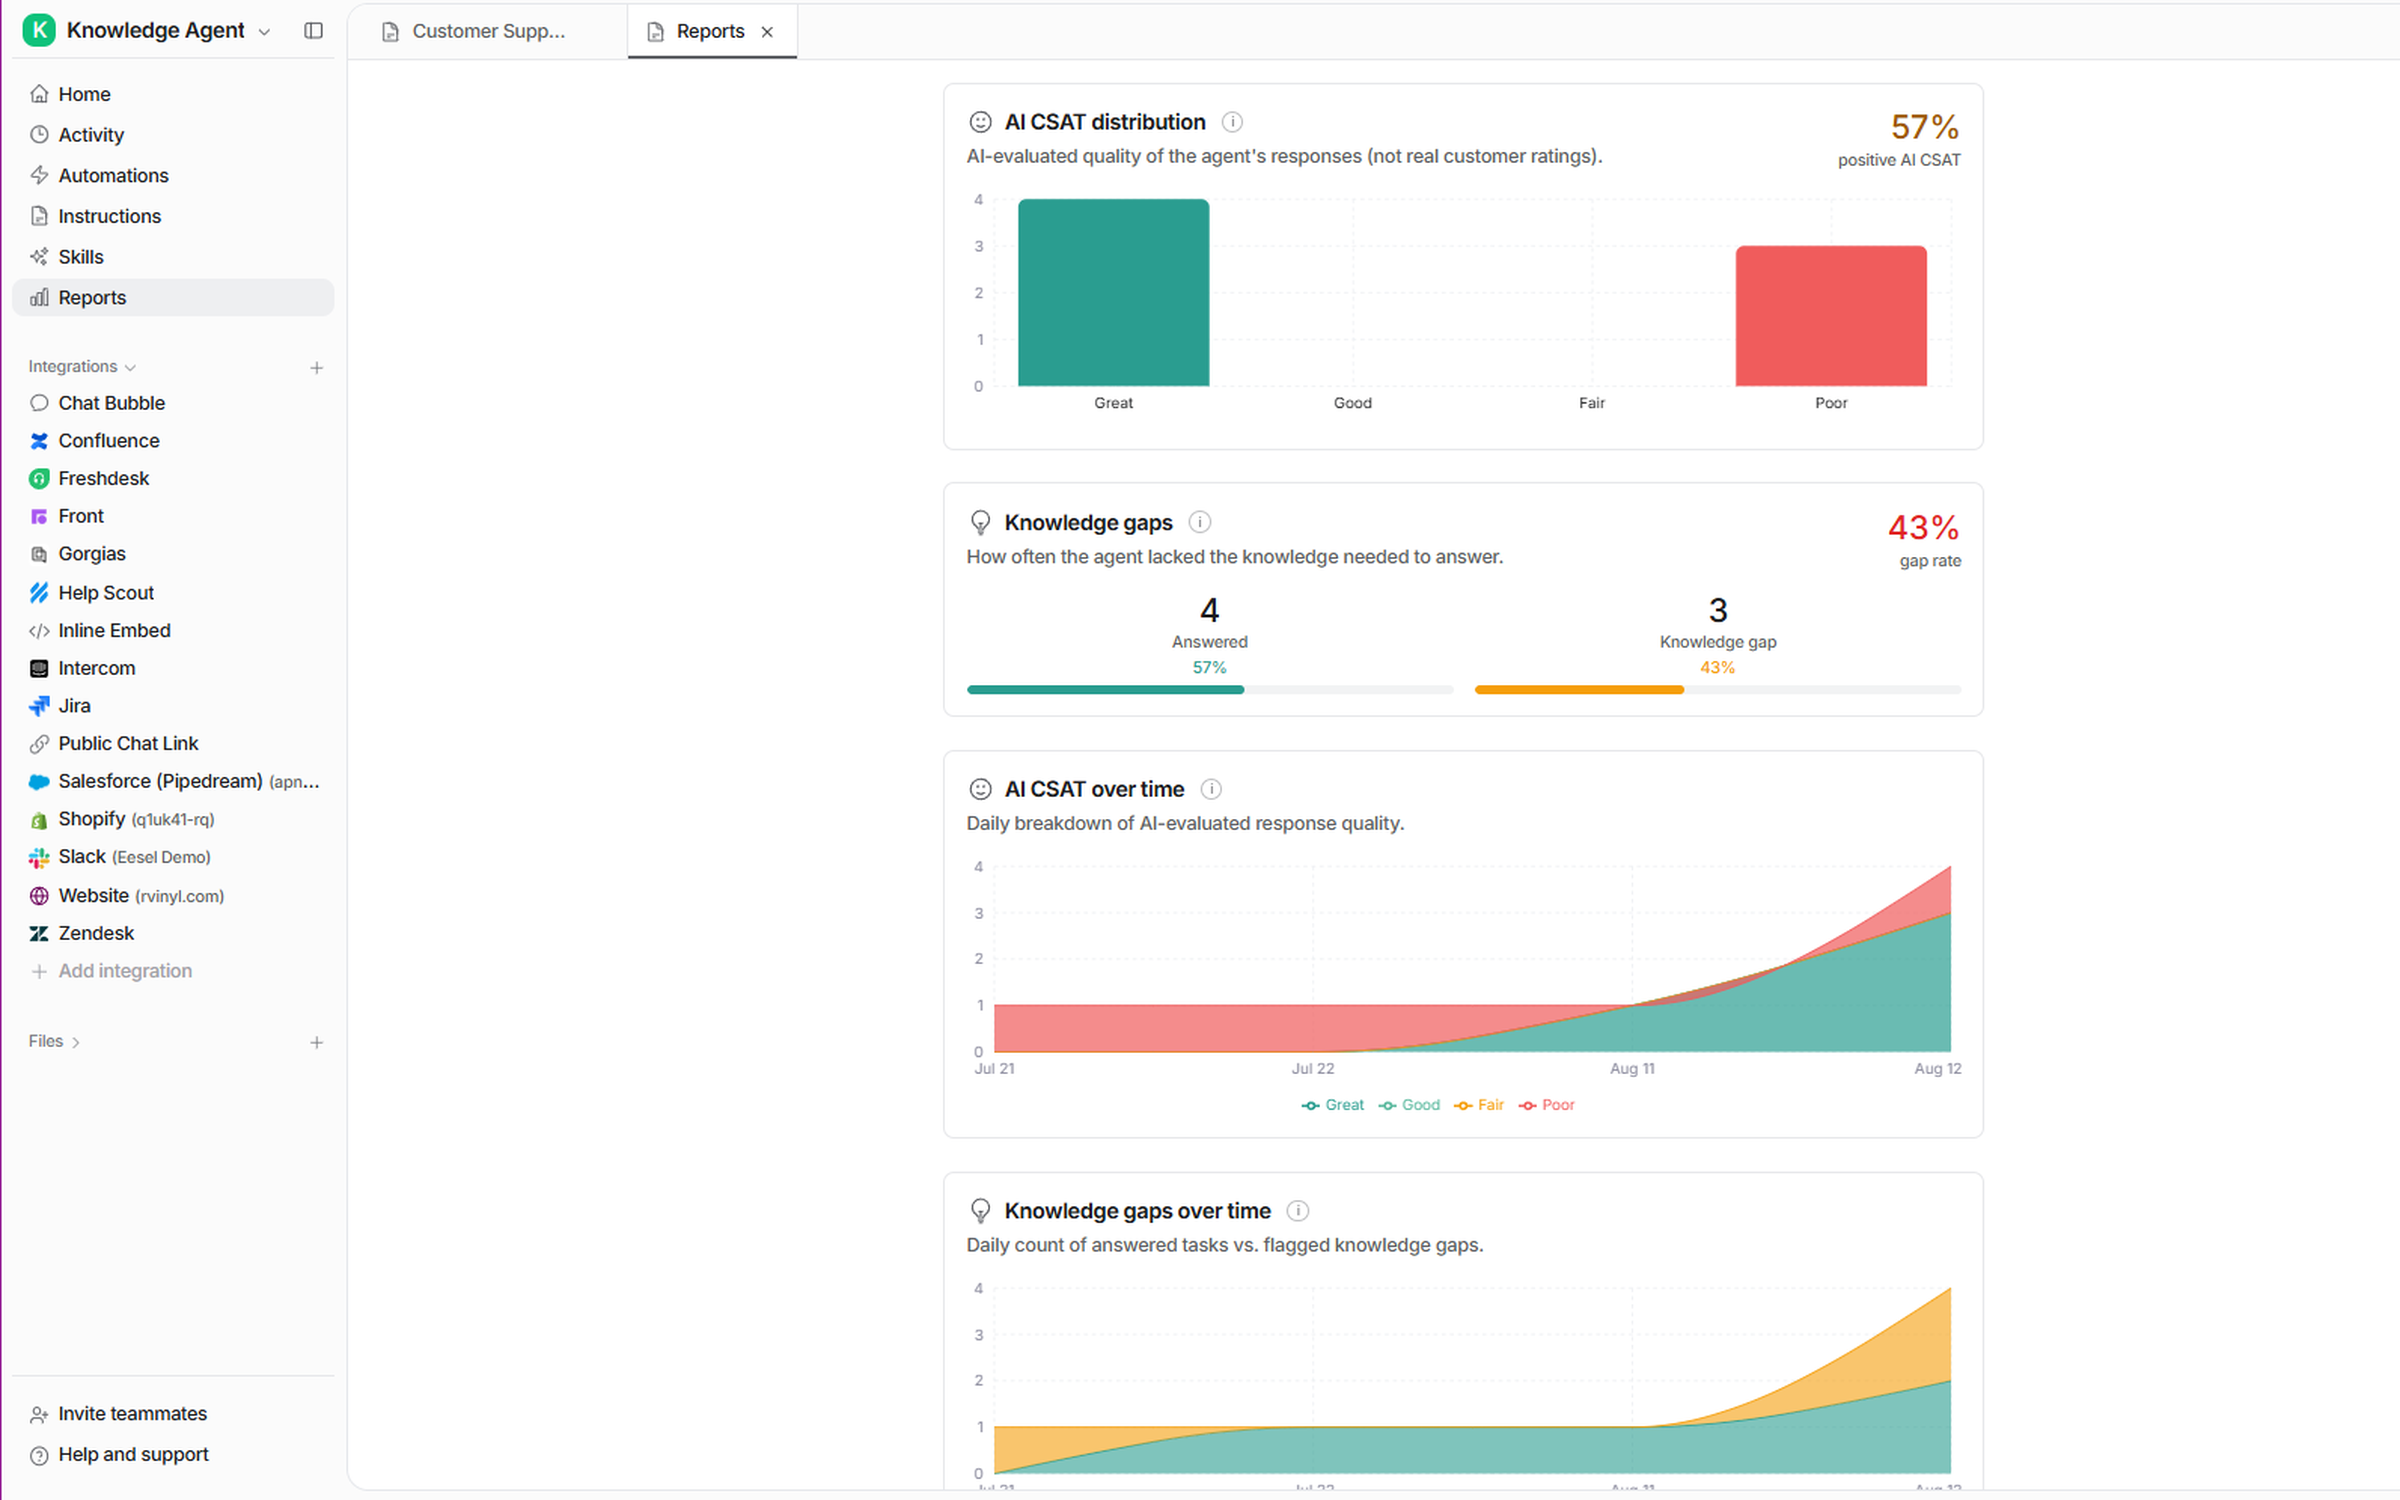Click the Shopify integration icon
The image size is (2400, 1500).
(39, 820)
